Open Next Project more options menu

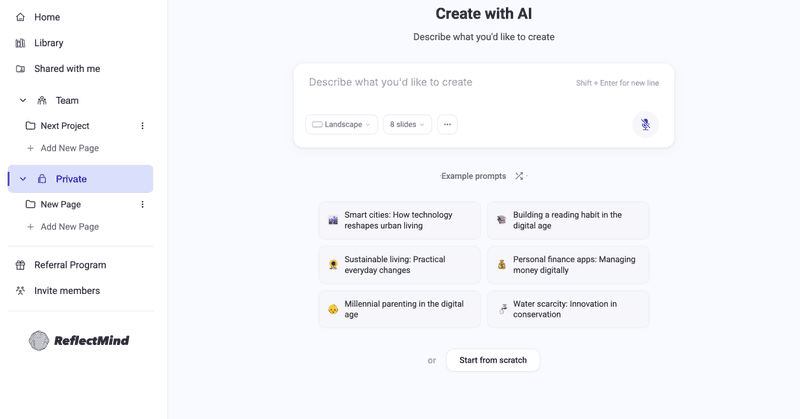pos(142,126)
